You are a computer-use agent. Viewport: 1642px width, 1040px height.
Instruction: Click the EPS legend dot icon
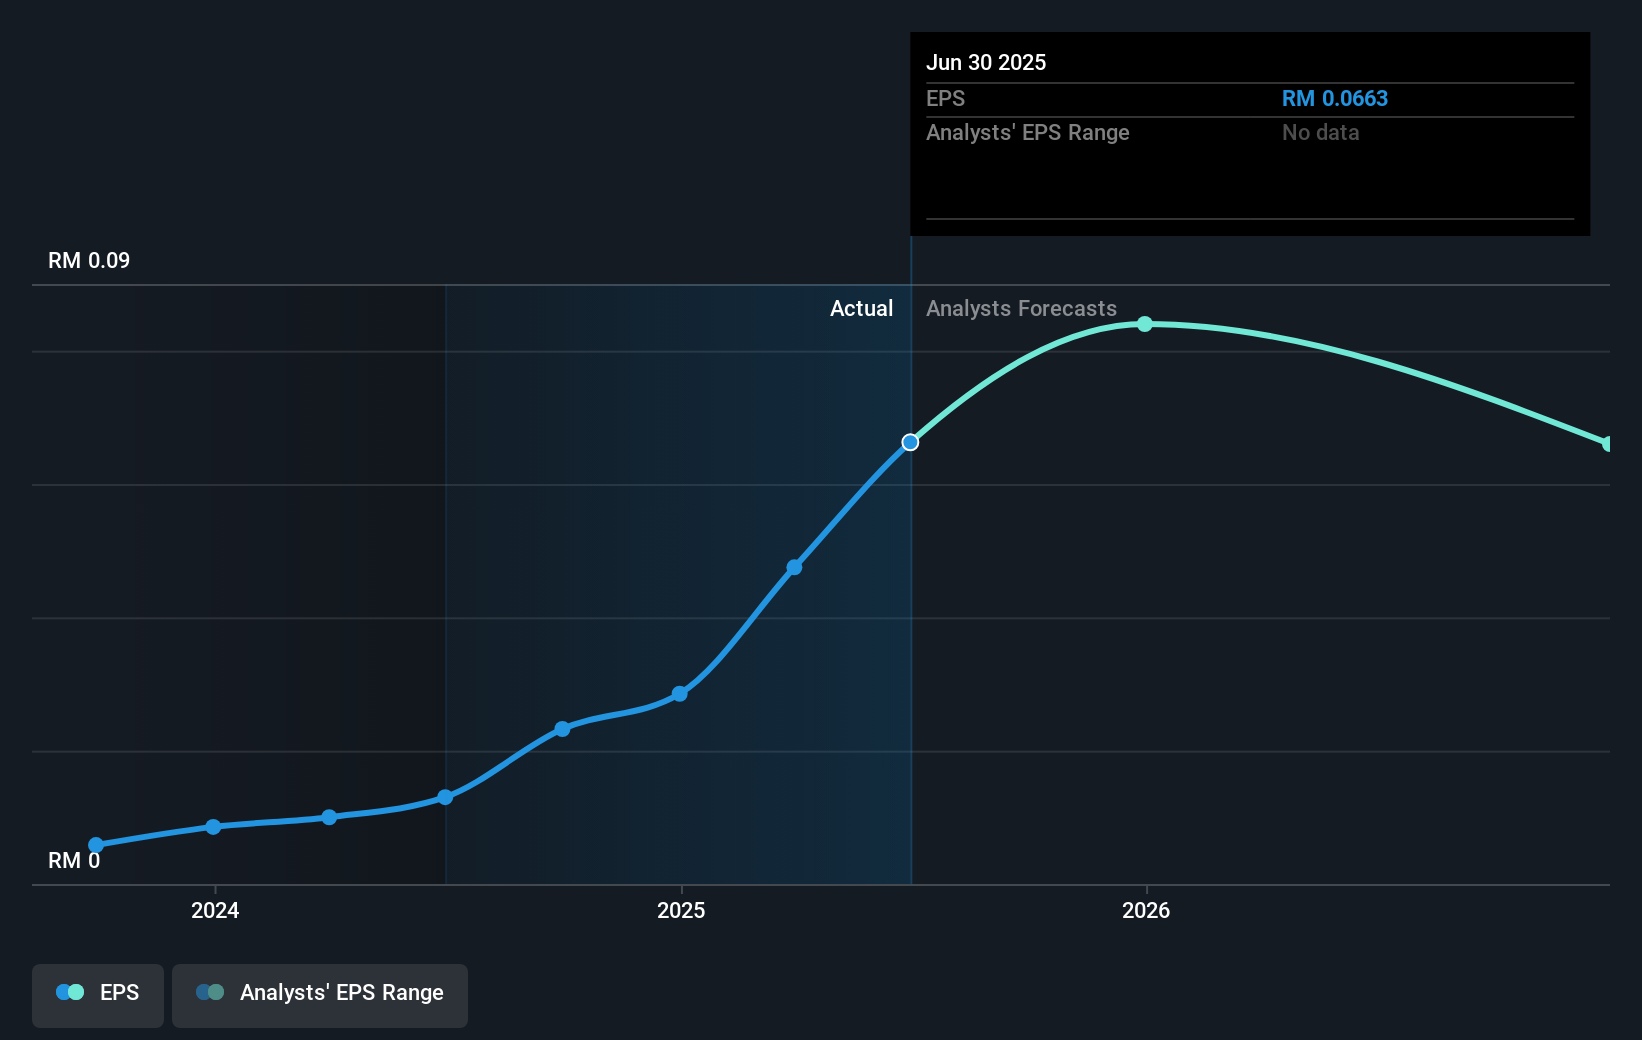(x=68, y=992)
